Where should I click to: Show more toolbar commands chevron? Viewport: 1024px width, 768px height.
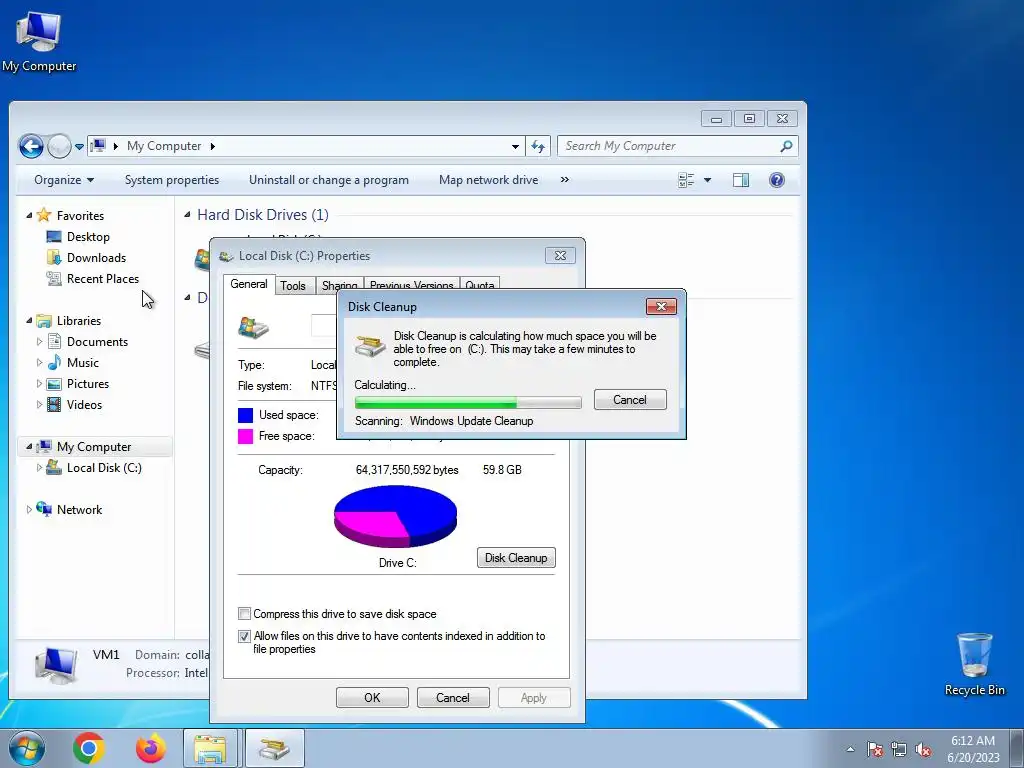pyautogui.click(x=565, y=180)
